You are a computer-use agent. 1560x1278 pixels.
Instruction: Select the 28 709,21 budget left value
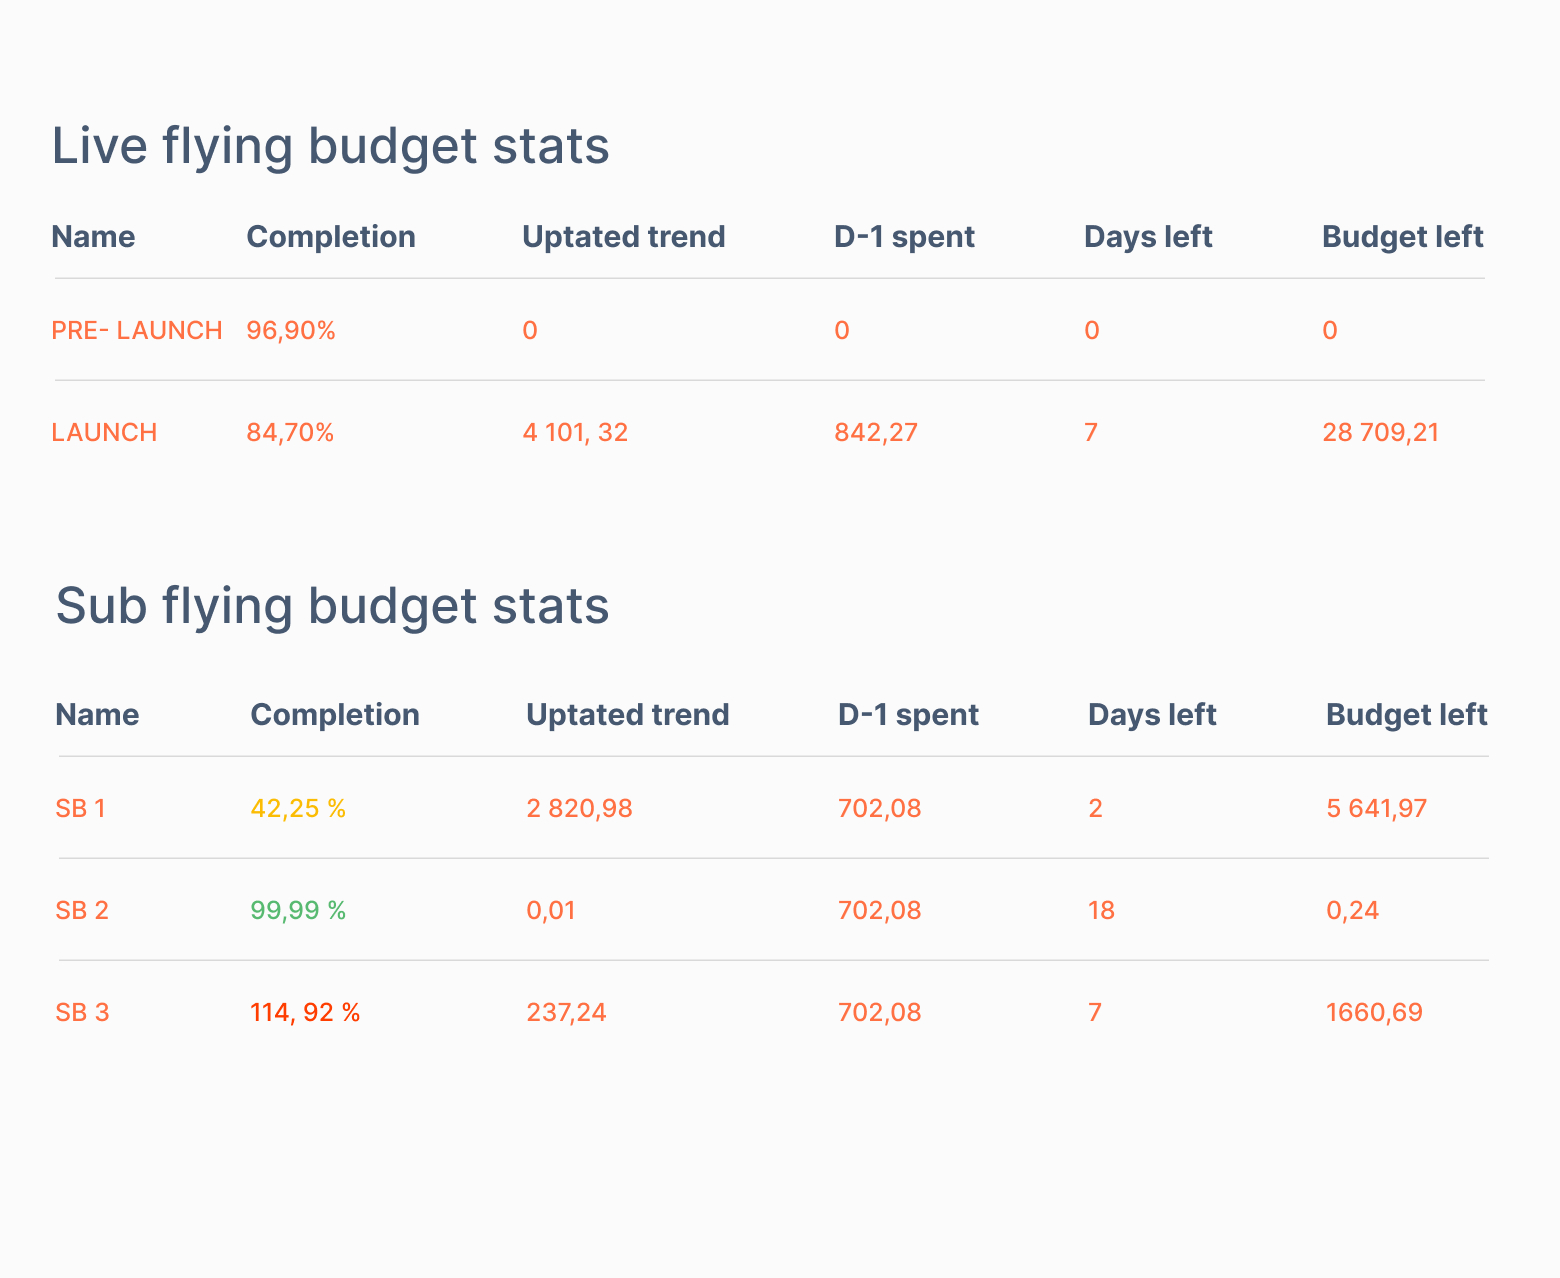(1380, 433)
